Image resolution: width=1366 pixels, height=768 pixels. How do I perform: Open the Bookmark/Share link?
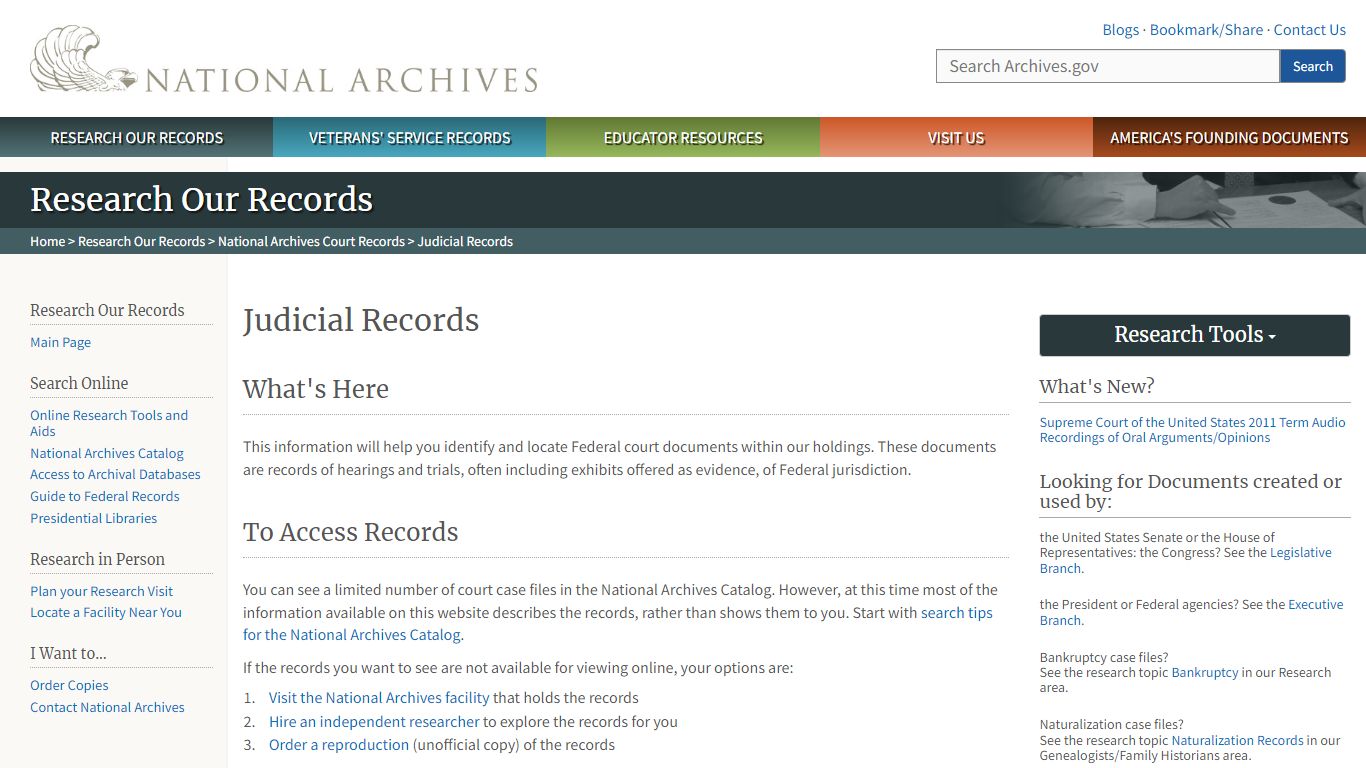(1206, 30)
